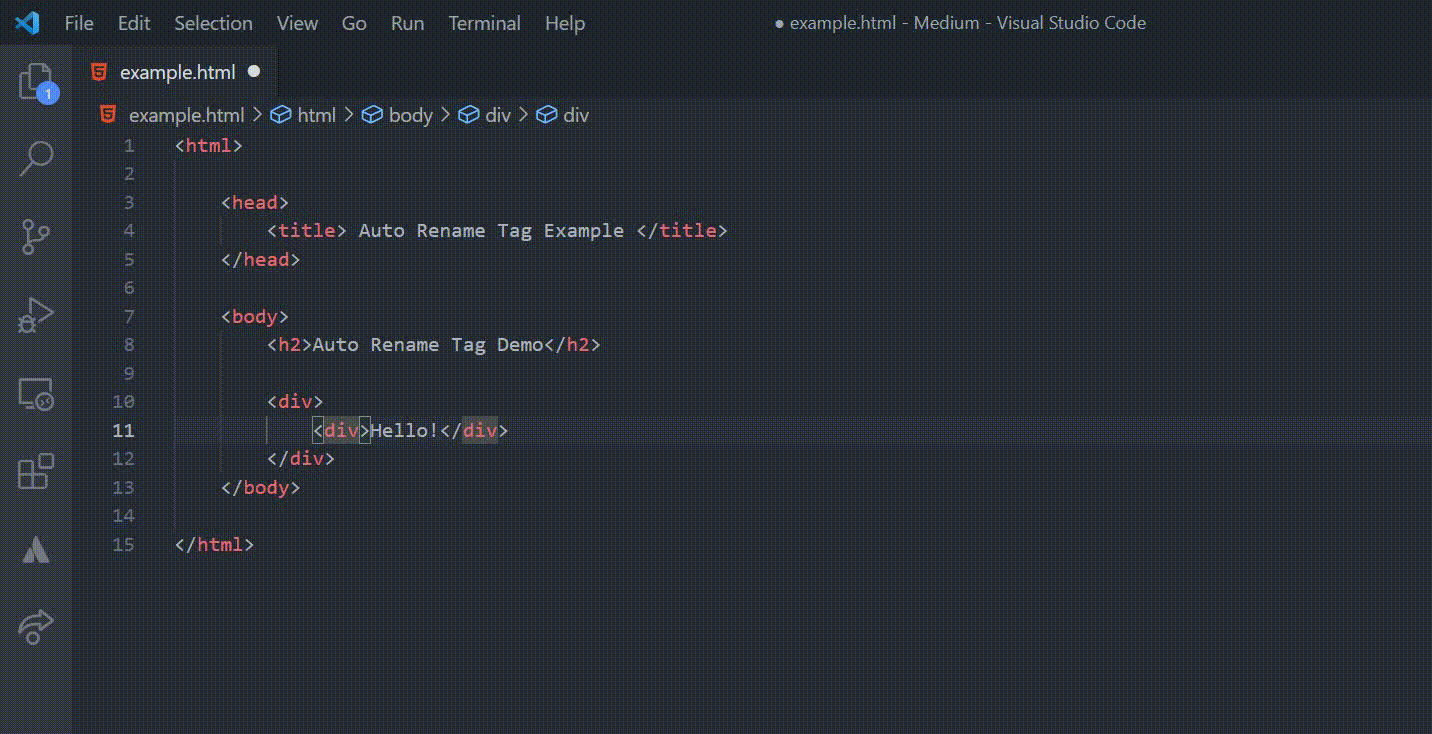The image size is (1432, 734).
Task: Click the opening <div> tag on line 11
Action: [x=342, y=431]
